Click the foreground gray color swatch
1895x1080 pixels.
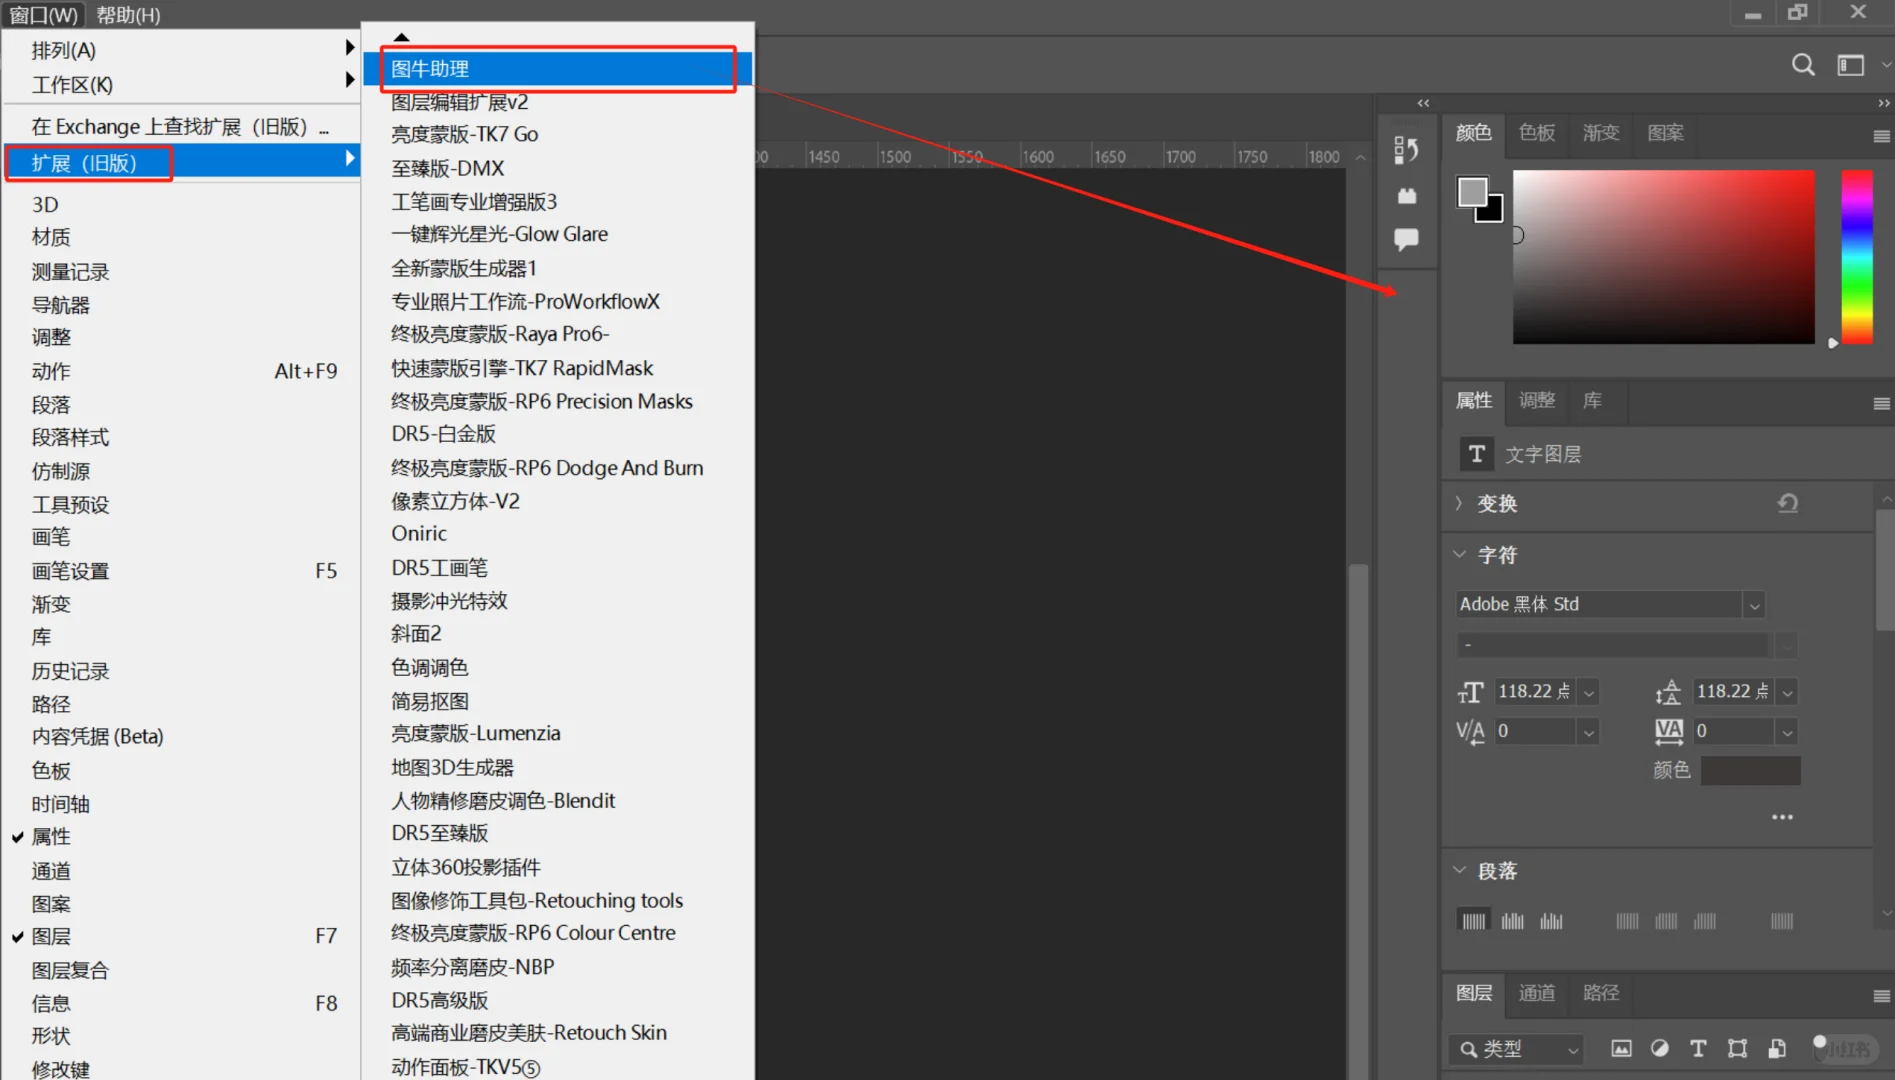tap(1472, 192)
